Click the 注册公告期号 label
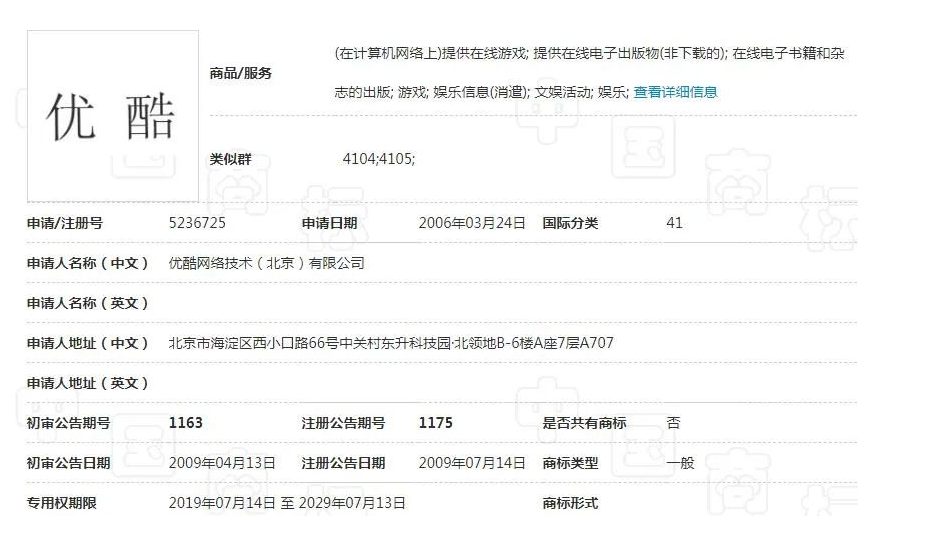934x537 pixels. tap(343, 423)
